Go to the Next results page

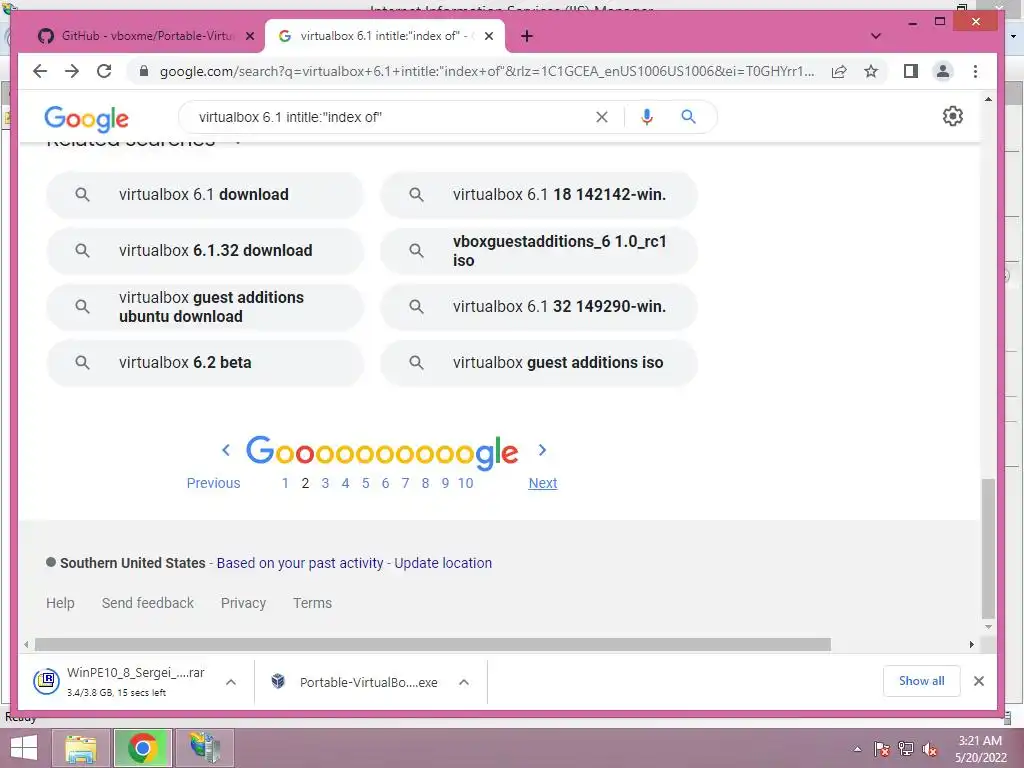coord(543,483)
